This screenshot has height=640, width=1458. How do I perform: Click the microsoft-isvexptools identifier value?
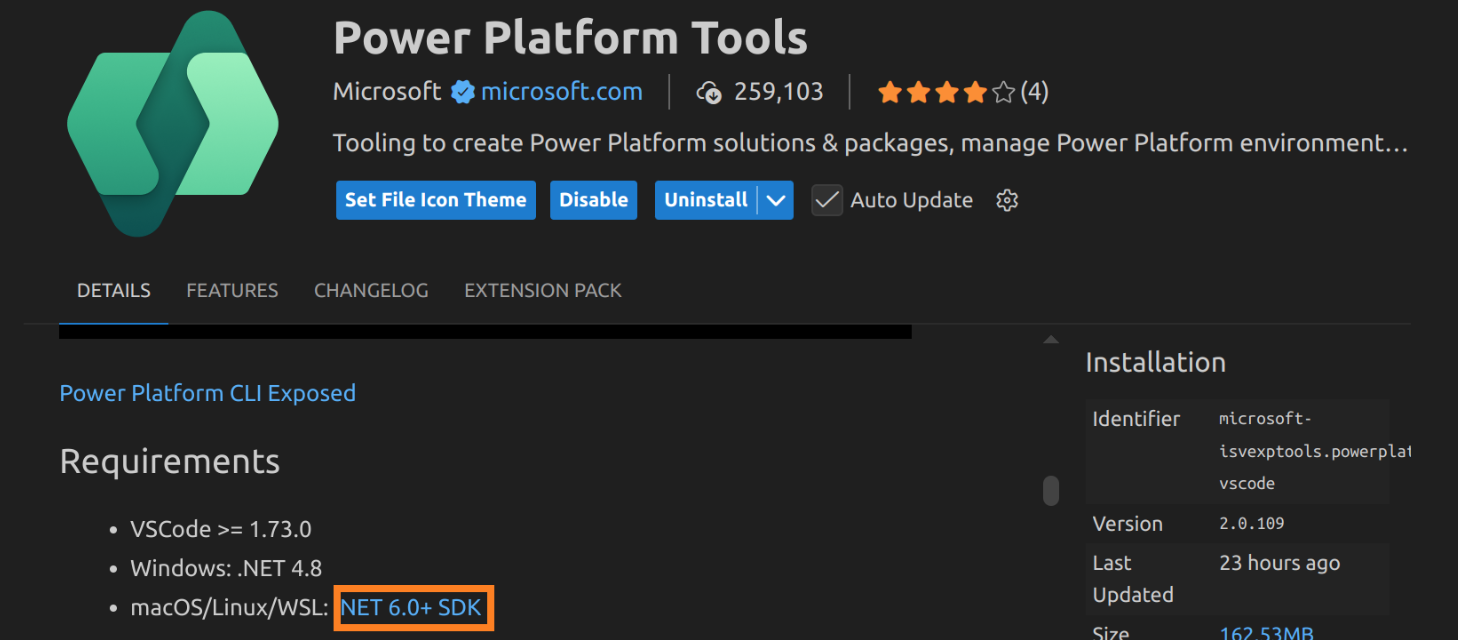click(1315, 451)
